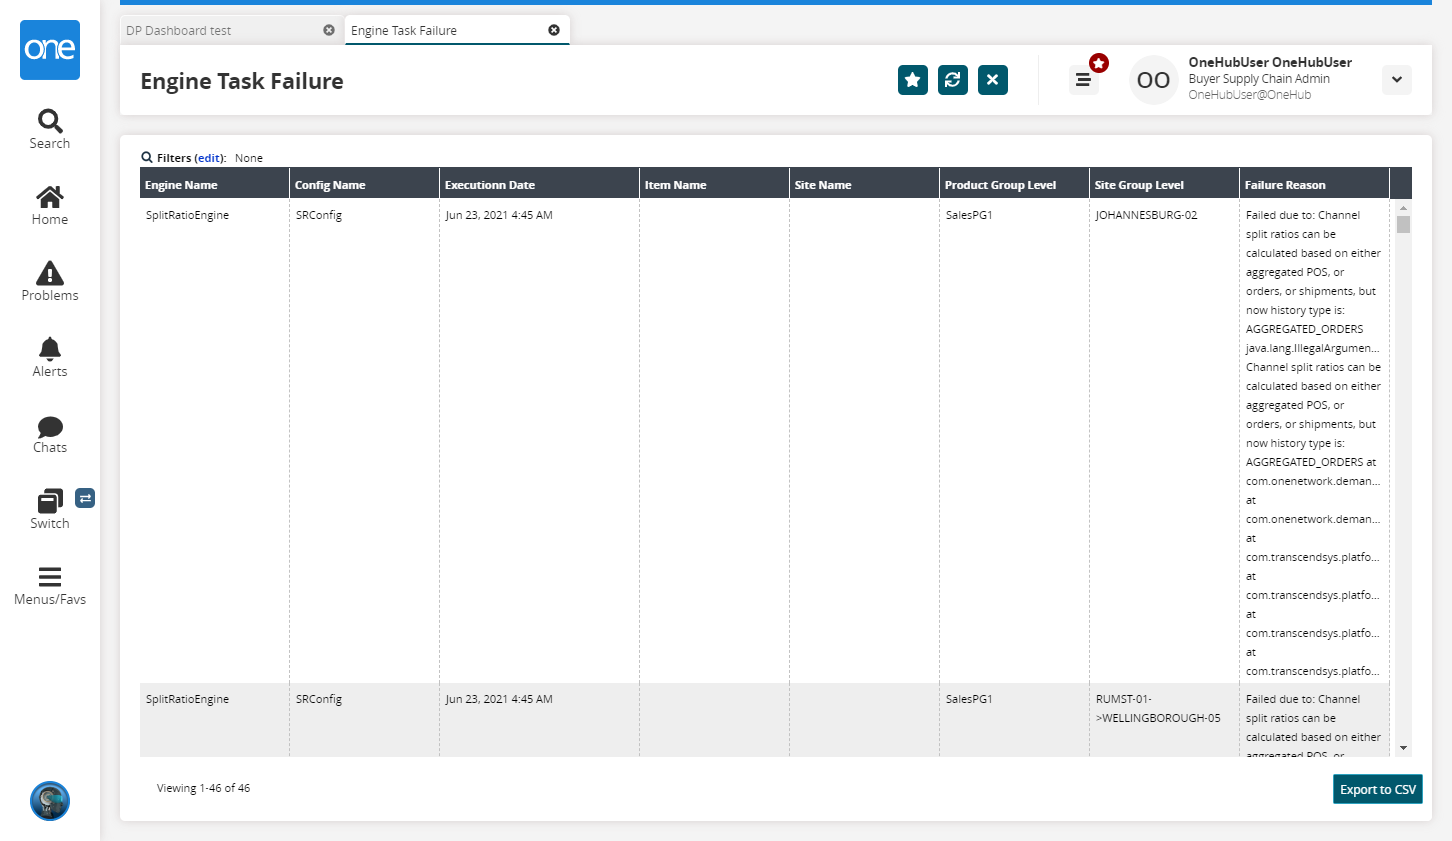Expand the user account dropdown arrow
The image size is (1452, 841).
(x=1396, y=80)
